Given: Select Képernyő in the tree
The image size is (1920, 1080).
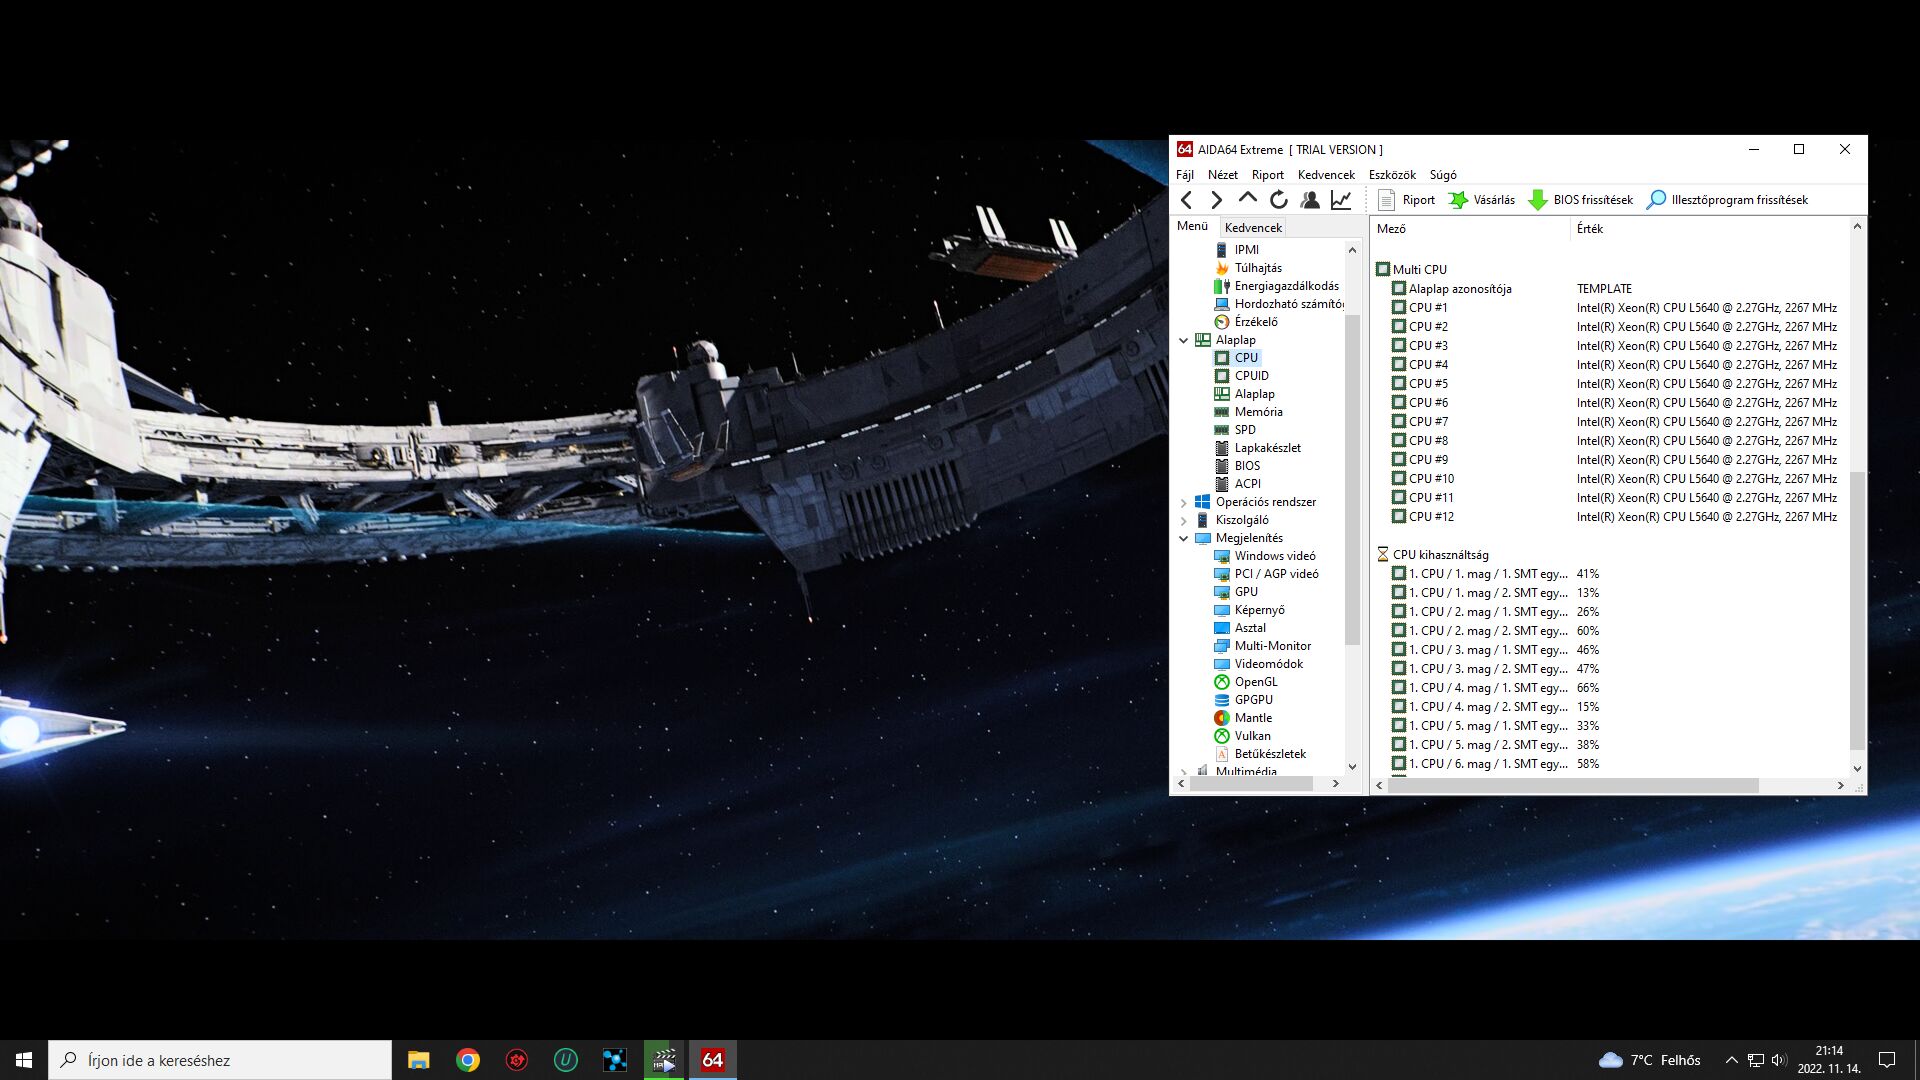Looking at the screenshot, I should 1249,610.
